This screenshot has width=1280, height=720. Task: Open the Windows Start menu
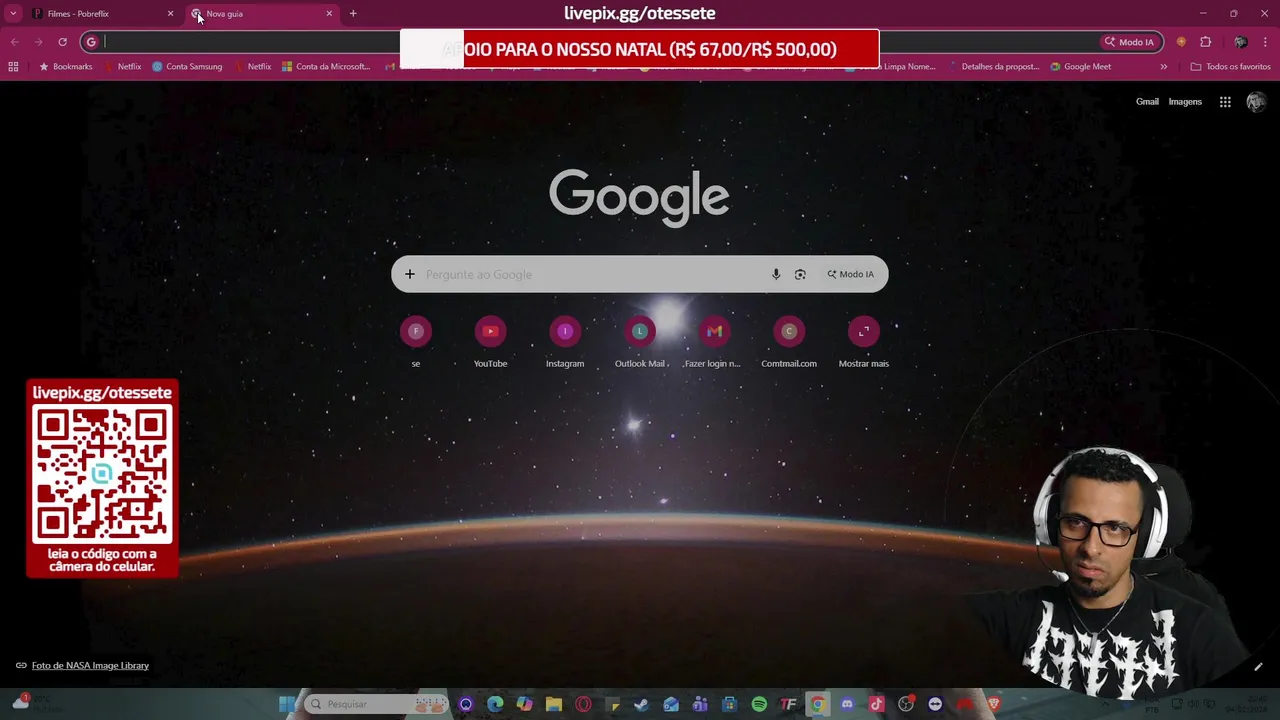[x=287, y=704]
